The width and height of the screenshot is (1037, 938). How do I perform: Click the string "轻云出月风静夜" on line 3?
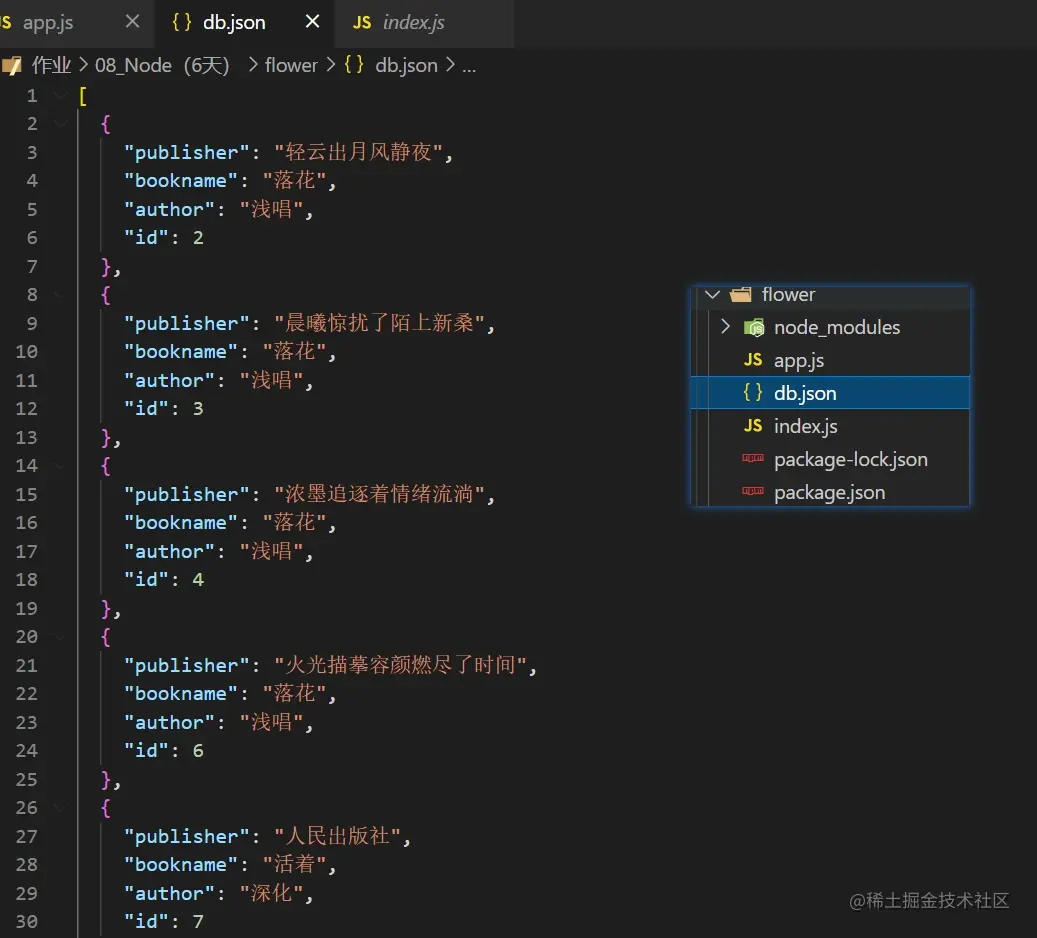click(358, 152)
